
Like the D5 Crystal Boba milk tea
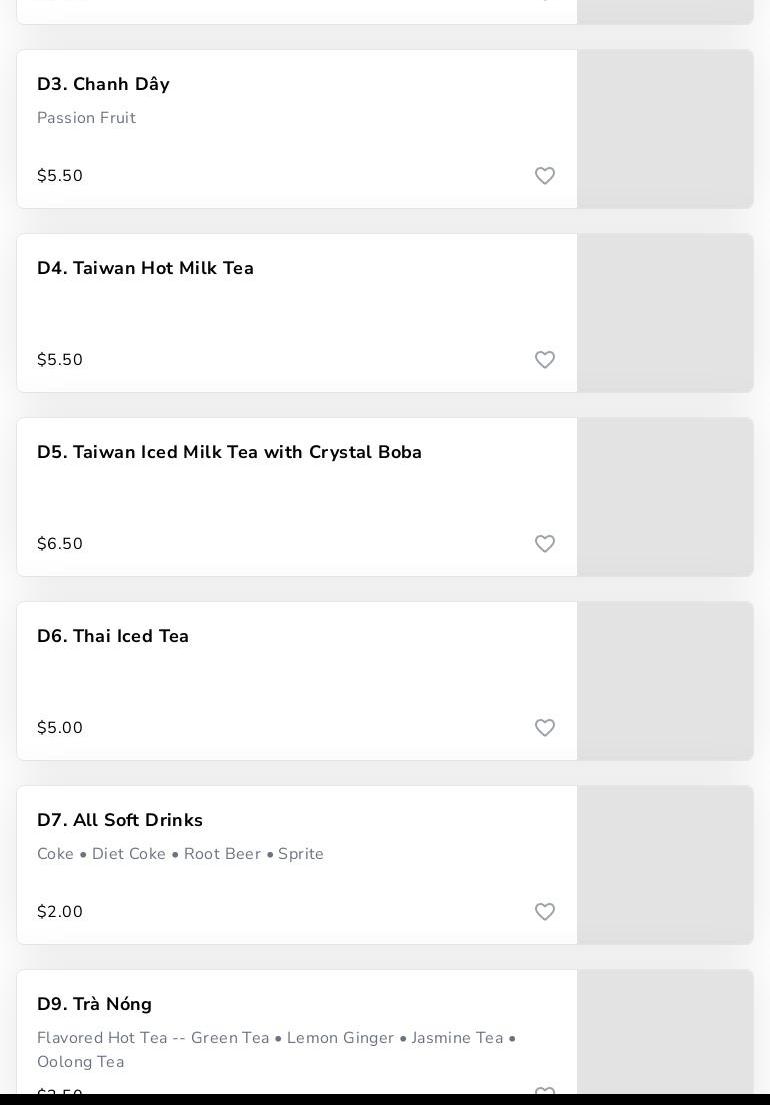pos(545,544)
